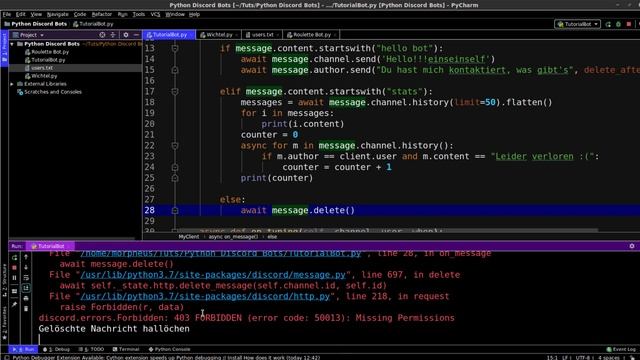Fold the code block at line 13
The image size is (640, 360).
(175, 49)
